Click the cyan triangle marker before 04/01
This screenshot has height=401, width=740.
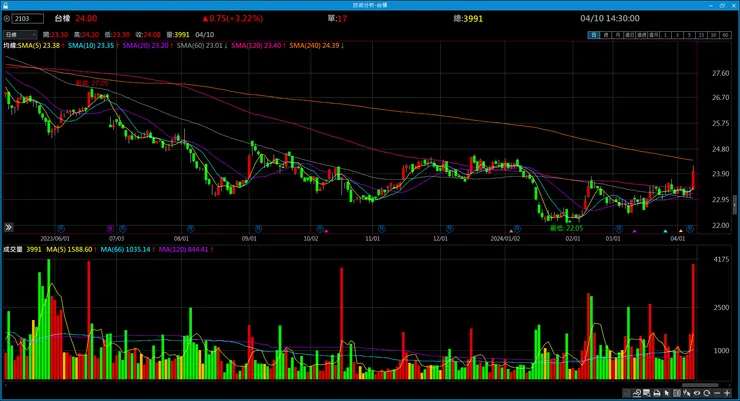coord(665,231)
